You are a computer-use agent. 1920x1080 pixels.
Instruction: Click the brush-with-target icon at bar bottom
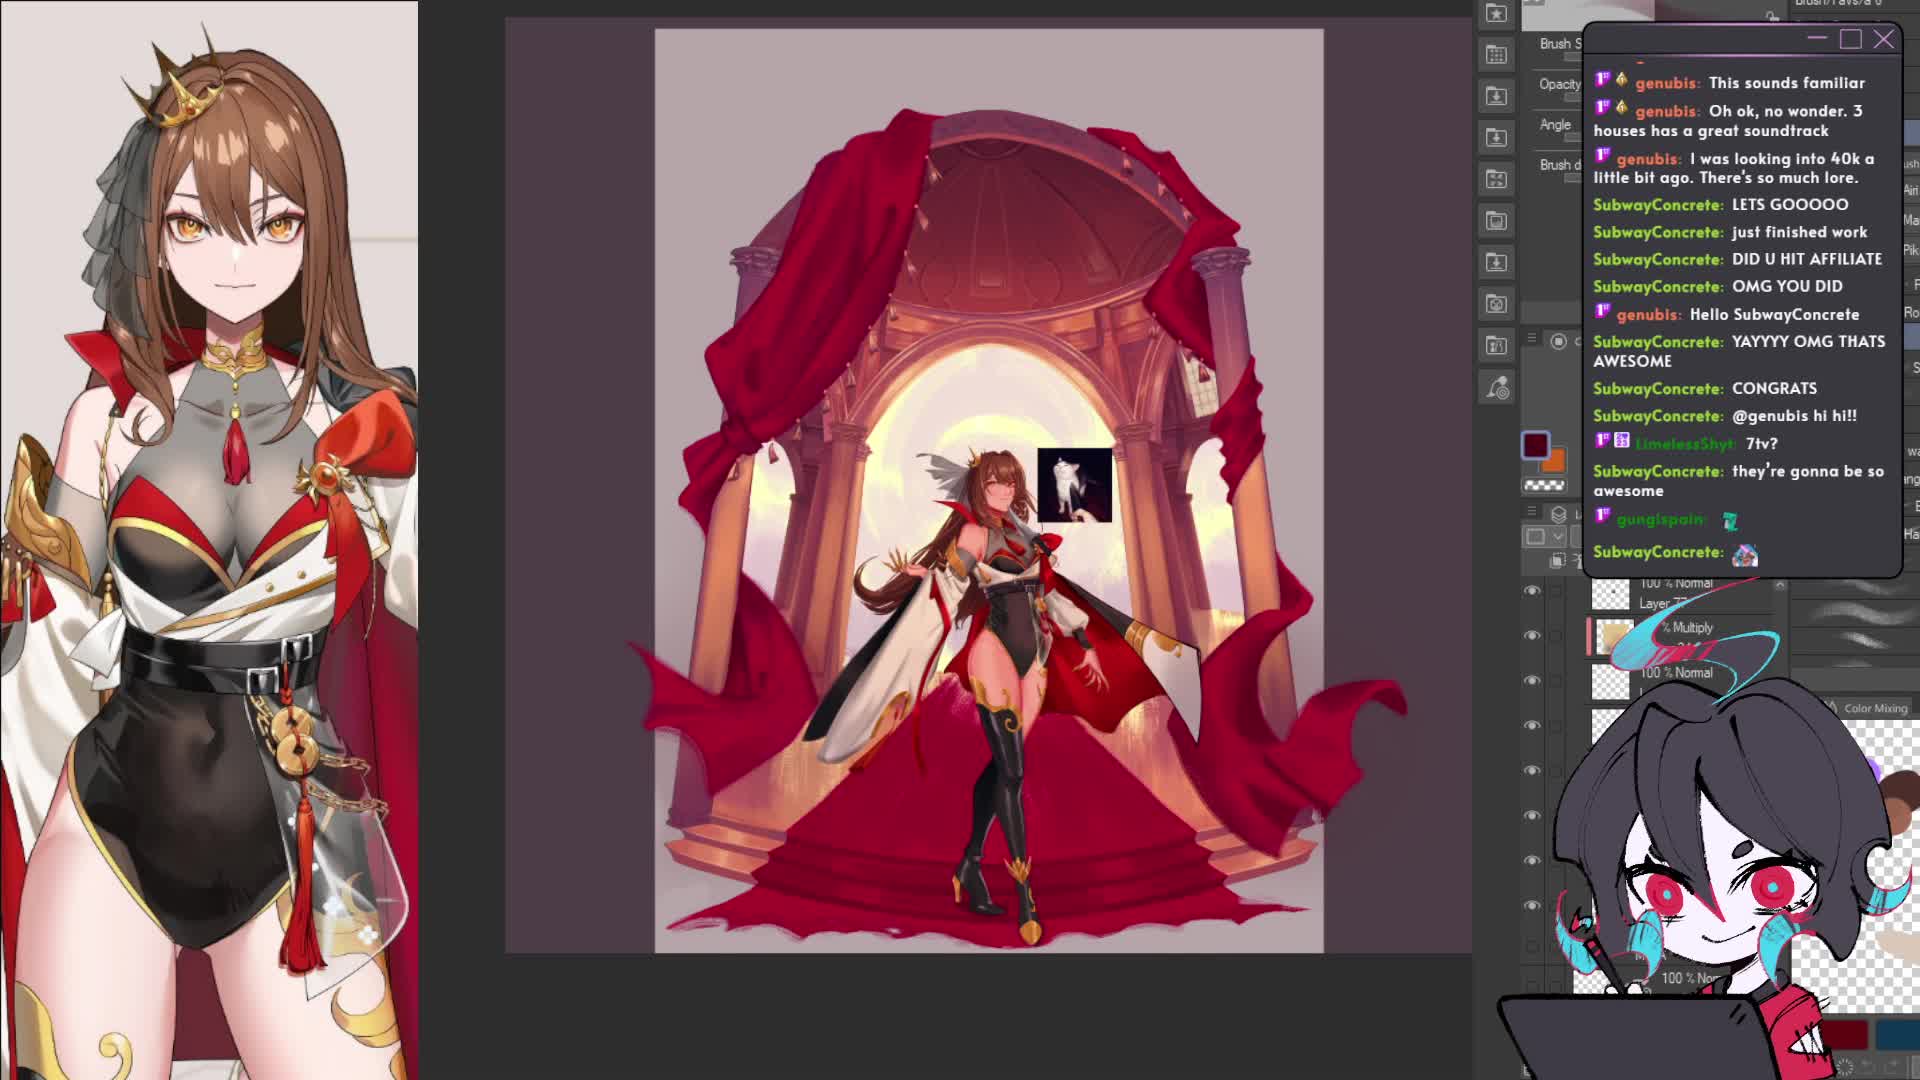click(1496, 387)
